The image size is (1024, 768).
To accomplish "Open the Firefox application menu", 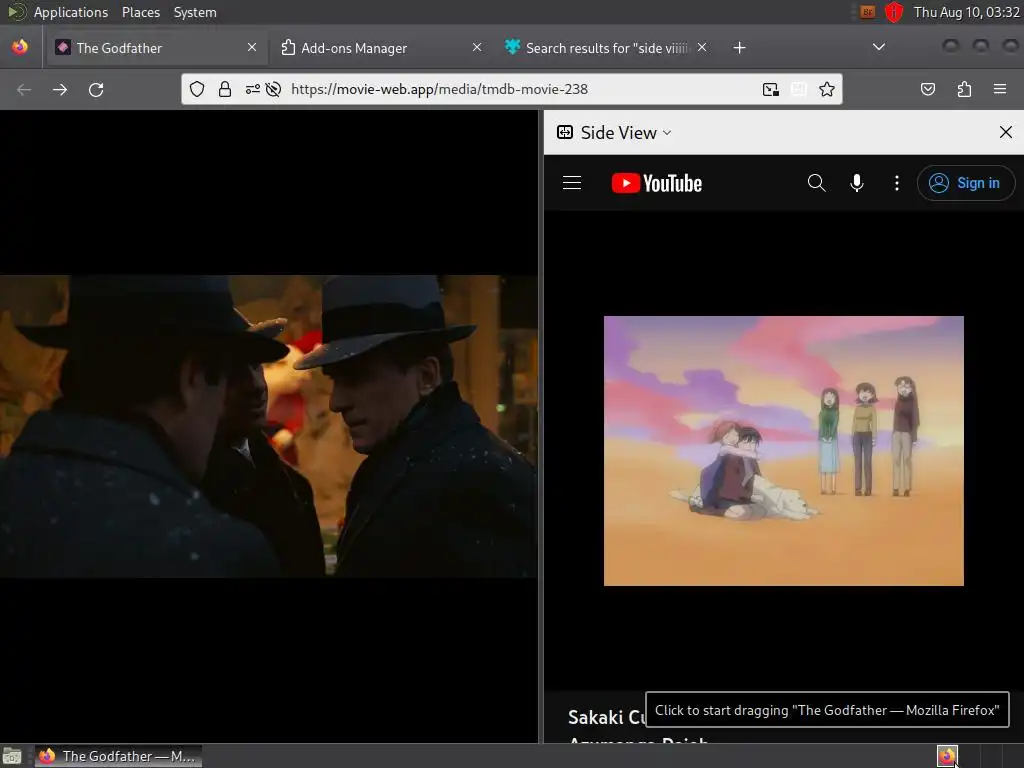I will [x=1000, y=89].
